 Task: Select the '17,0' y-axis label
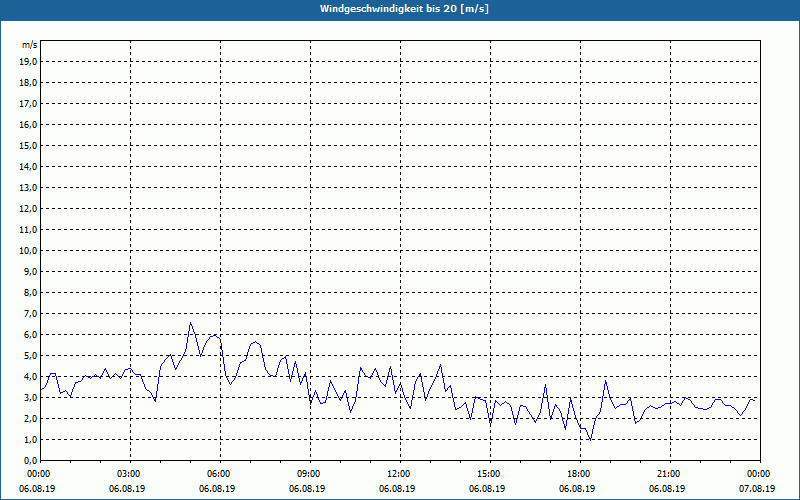pyautogui.click(x=29, y=104)
